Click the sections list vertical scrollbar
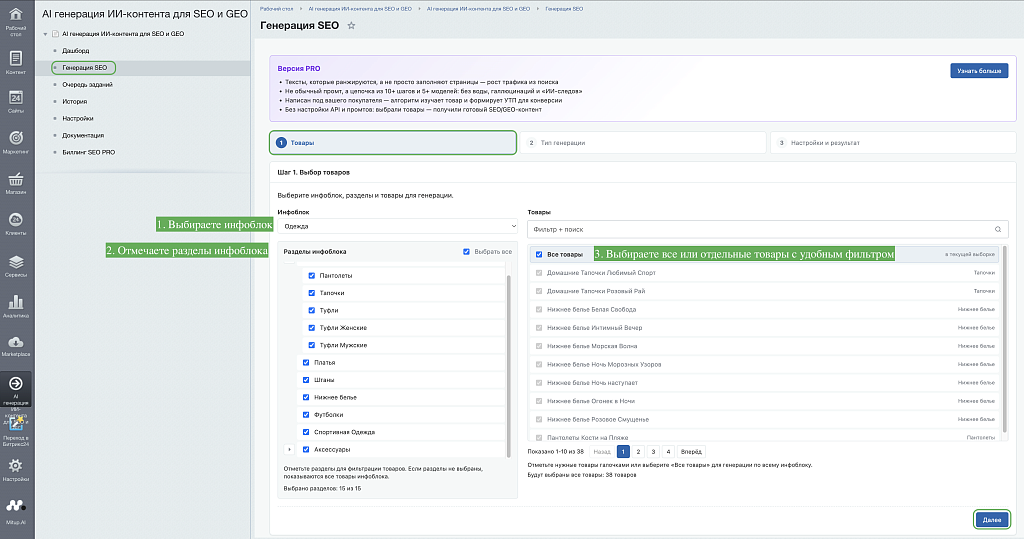This screenshot has height=539, width=1024. click(x=509, y=366)
